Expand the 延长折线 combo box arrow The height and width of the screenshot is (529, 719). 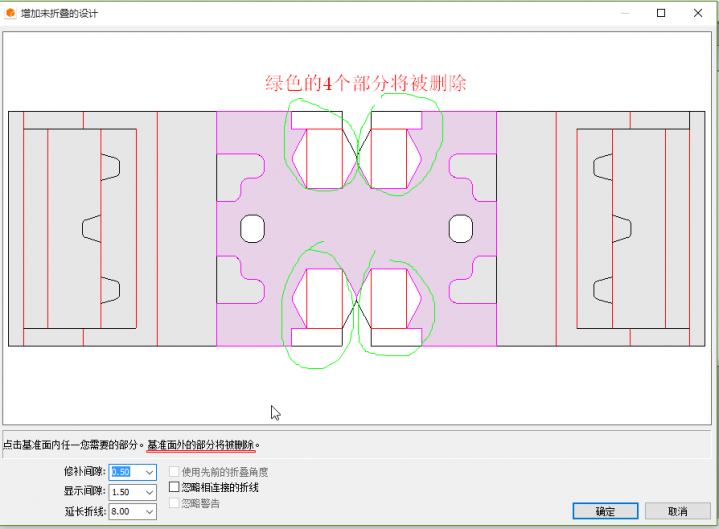(149, 512)
